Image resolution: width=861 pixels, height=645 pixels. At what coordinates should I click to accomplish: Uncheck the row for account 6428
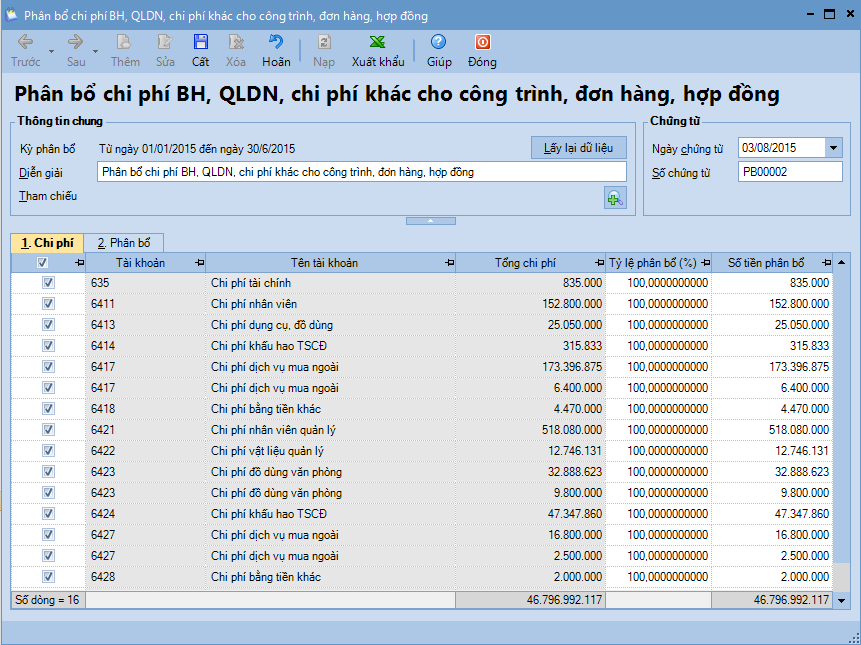[48, 576]
